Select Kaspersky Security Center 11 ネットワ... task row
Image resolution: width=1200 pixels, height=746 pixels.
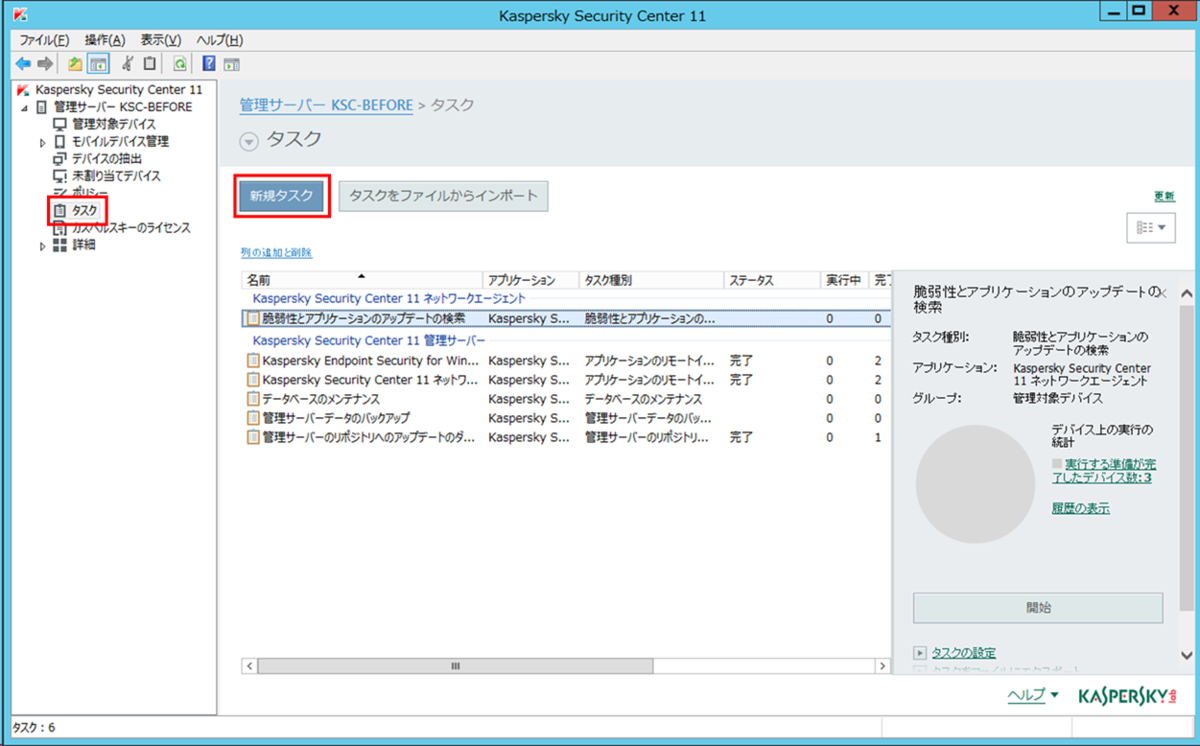tap(566, 380)
